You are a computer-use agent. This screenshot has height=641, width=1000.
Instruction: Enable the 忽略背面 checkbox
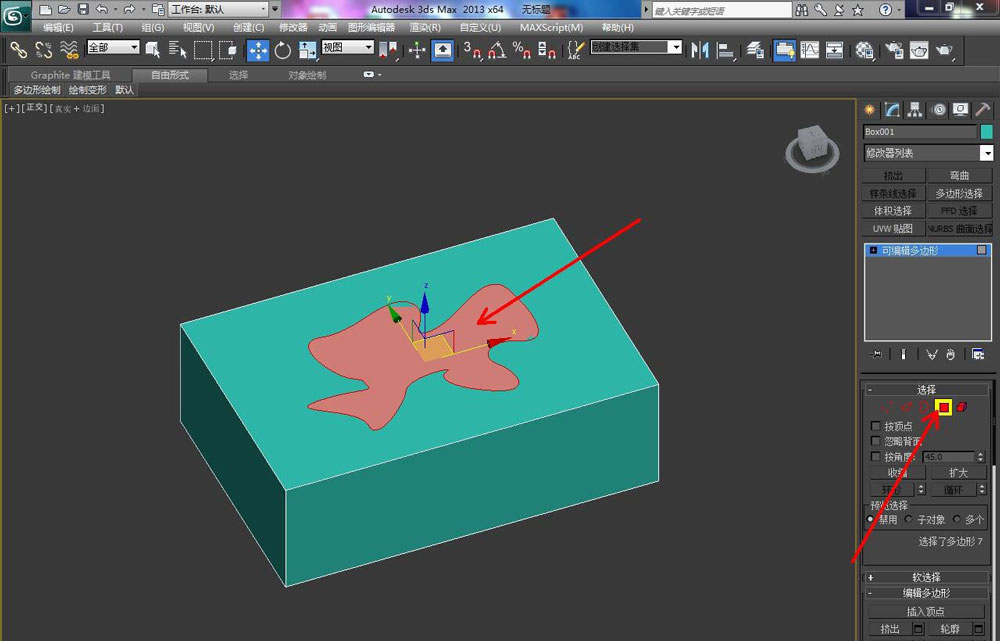tap(876, 441)
